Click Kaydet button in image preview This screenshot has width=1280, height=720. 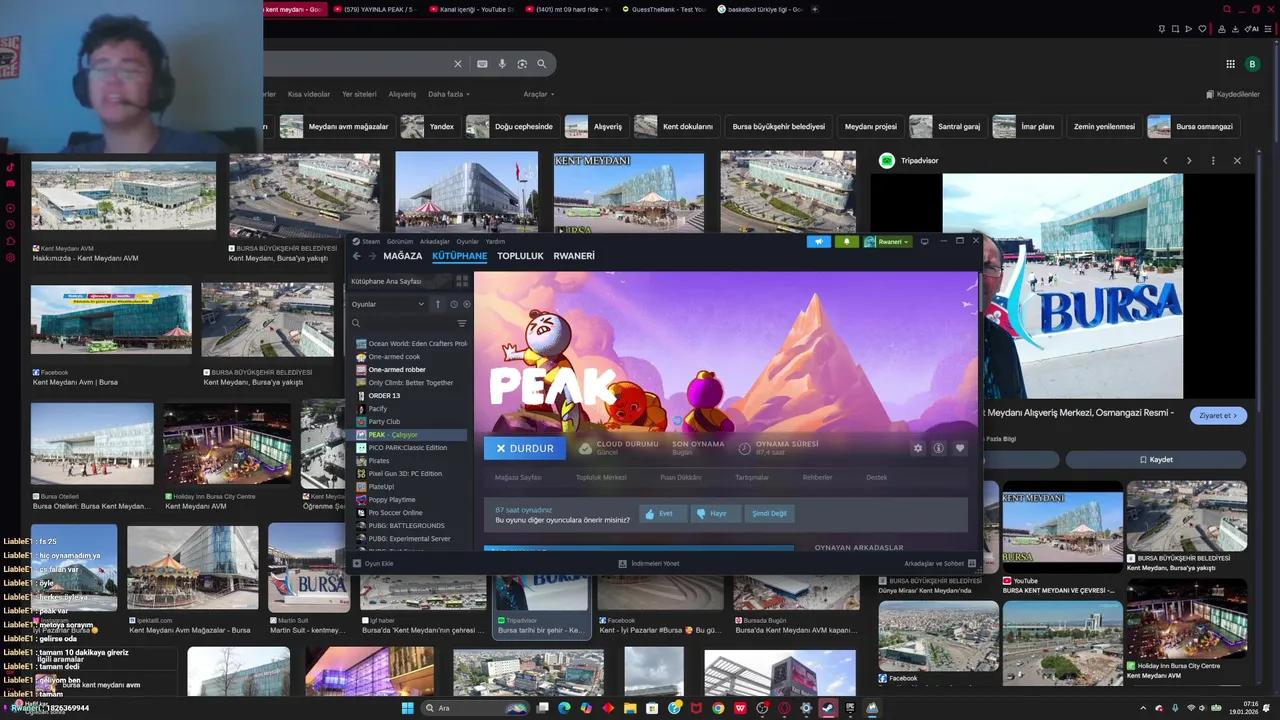[1156, 460]
